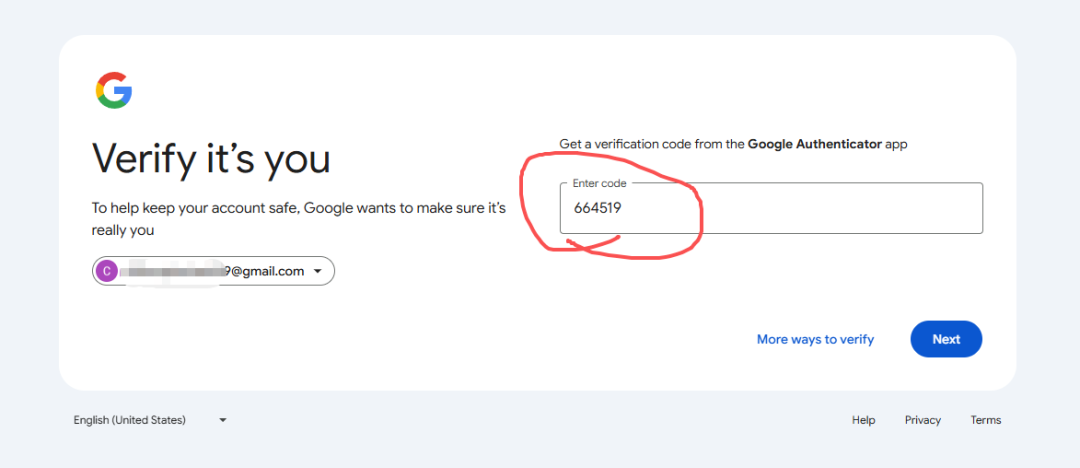Open the English (United States) language selector
Viewport: 1080px width, 468px height.
pyautogui.click(x=130, y=420)
